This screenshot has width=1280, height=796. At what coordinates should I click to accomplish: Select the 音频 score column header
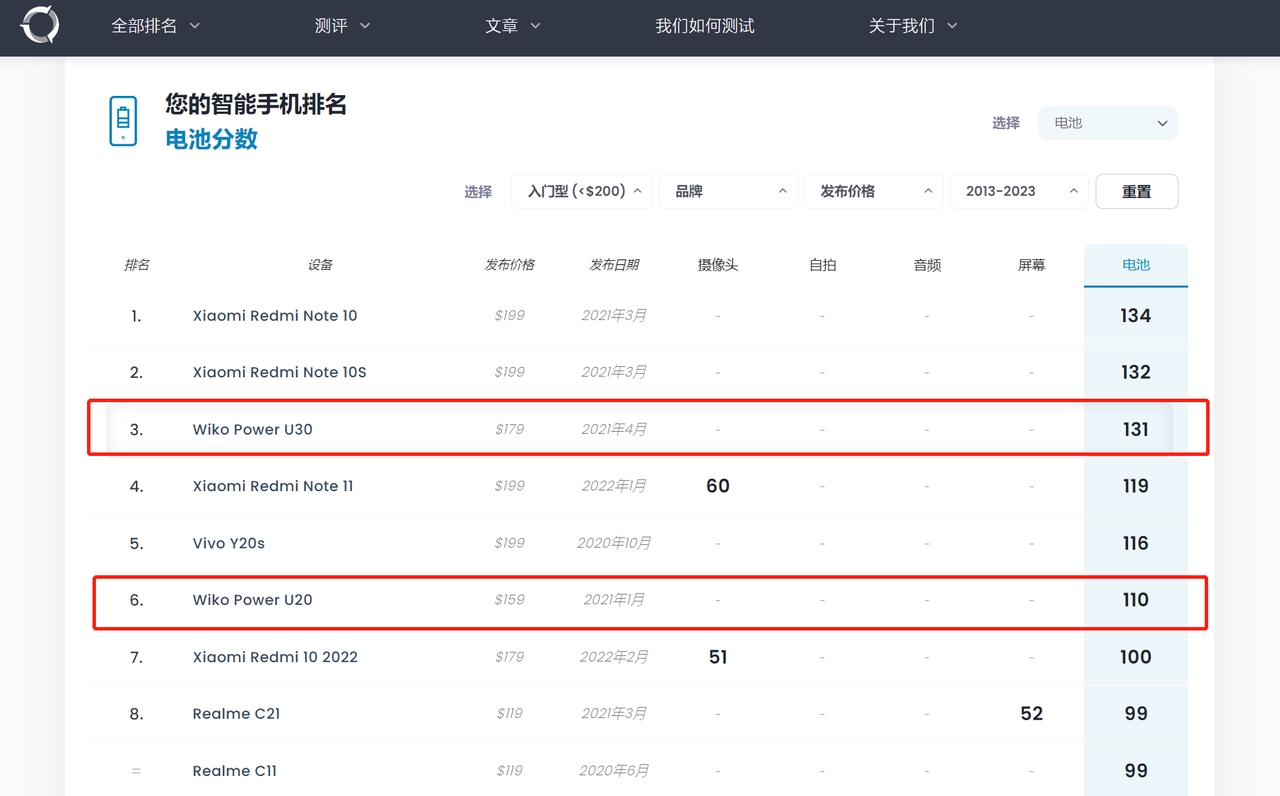tap(927, 265)
